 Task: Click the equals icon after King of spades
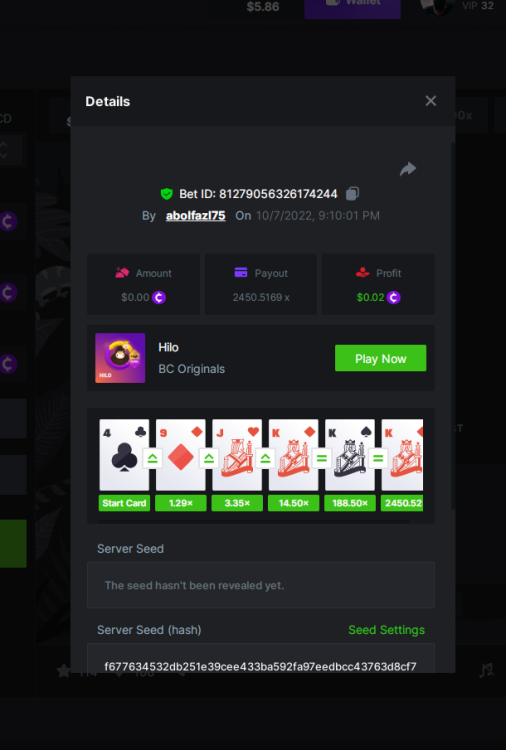pos(378,459)
